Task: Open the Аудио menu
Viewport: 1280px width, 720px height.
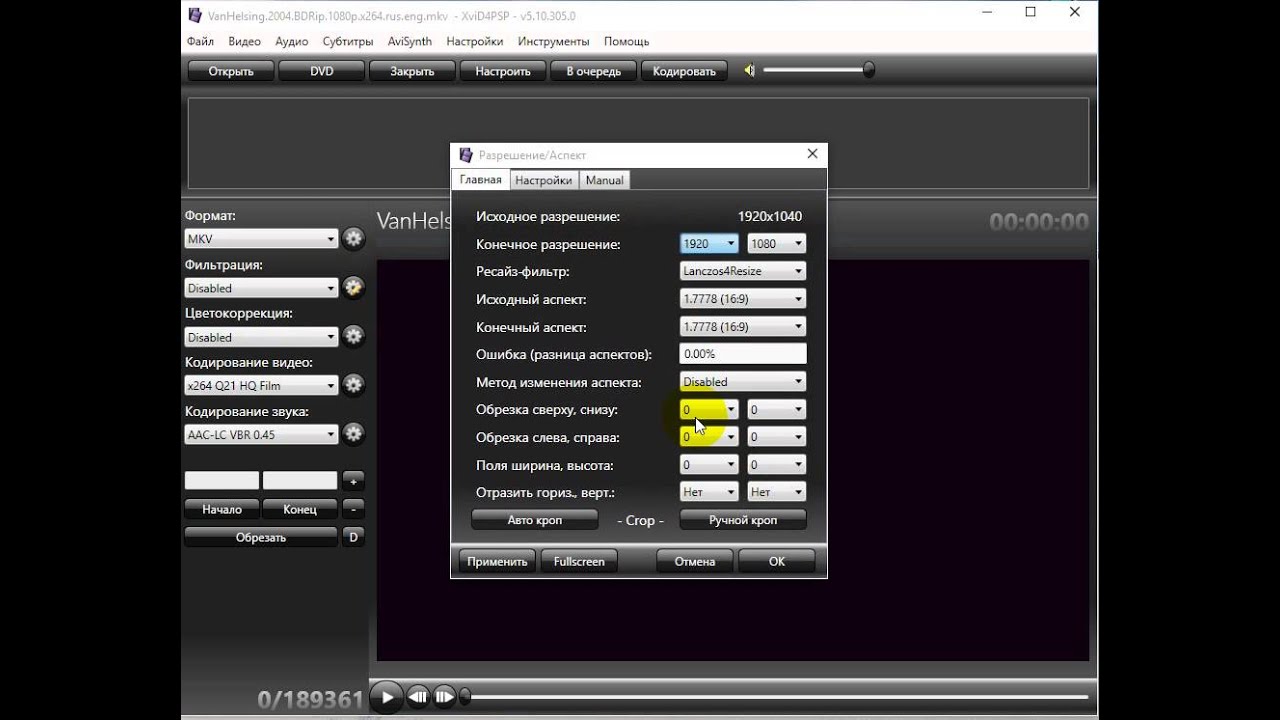Action: (291, 42)
